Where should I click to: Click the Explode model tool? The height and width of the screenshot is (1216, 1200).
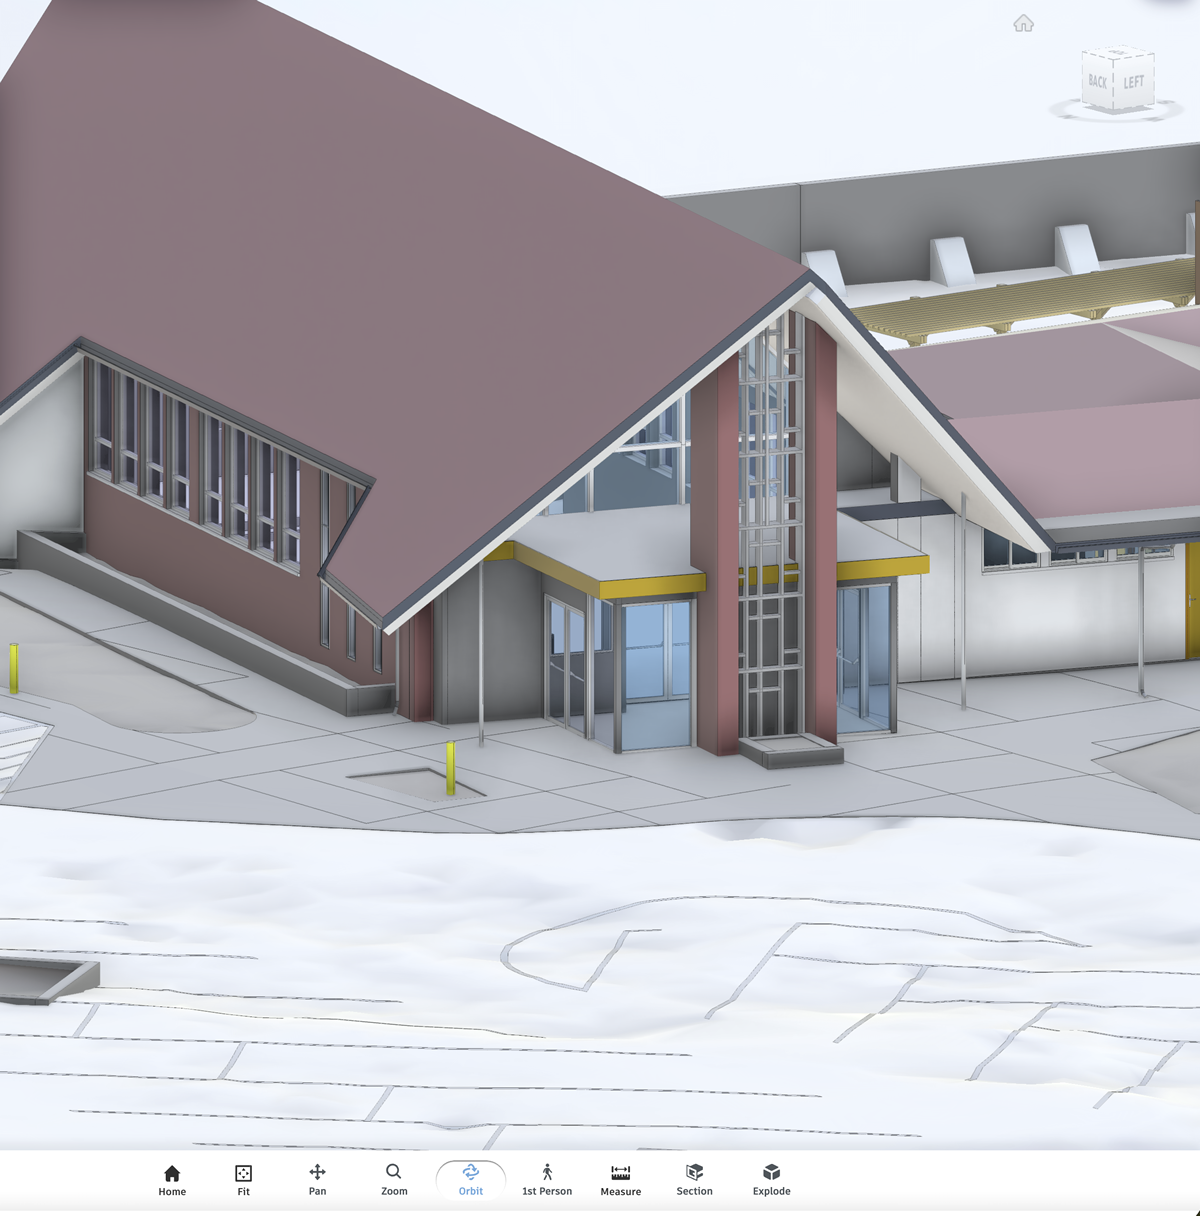point(771,1179)
